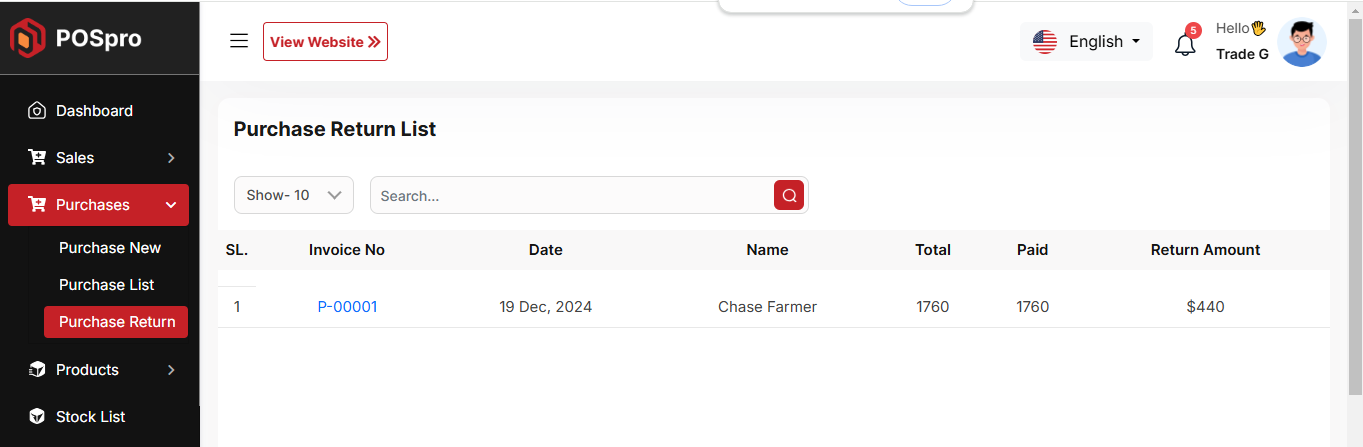Screen dimensions: 1363x447
Task: Collapse the Purchases submenu chevron
Action: [x=171, y=205]
